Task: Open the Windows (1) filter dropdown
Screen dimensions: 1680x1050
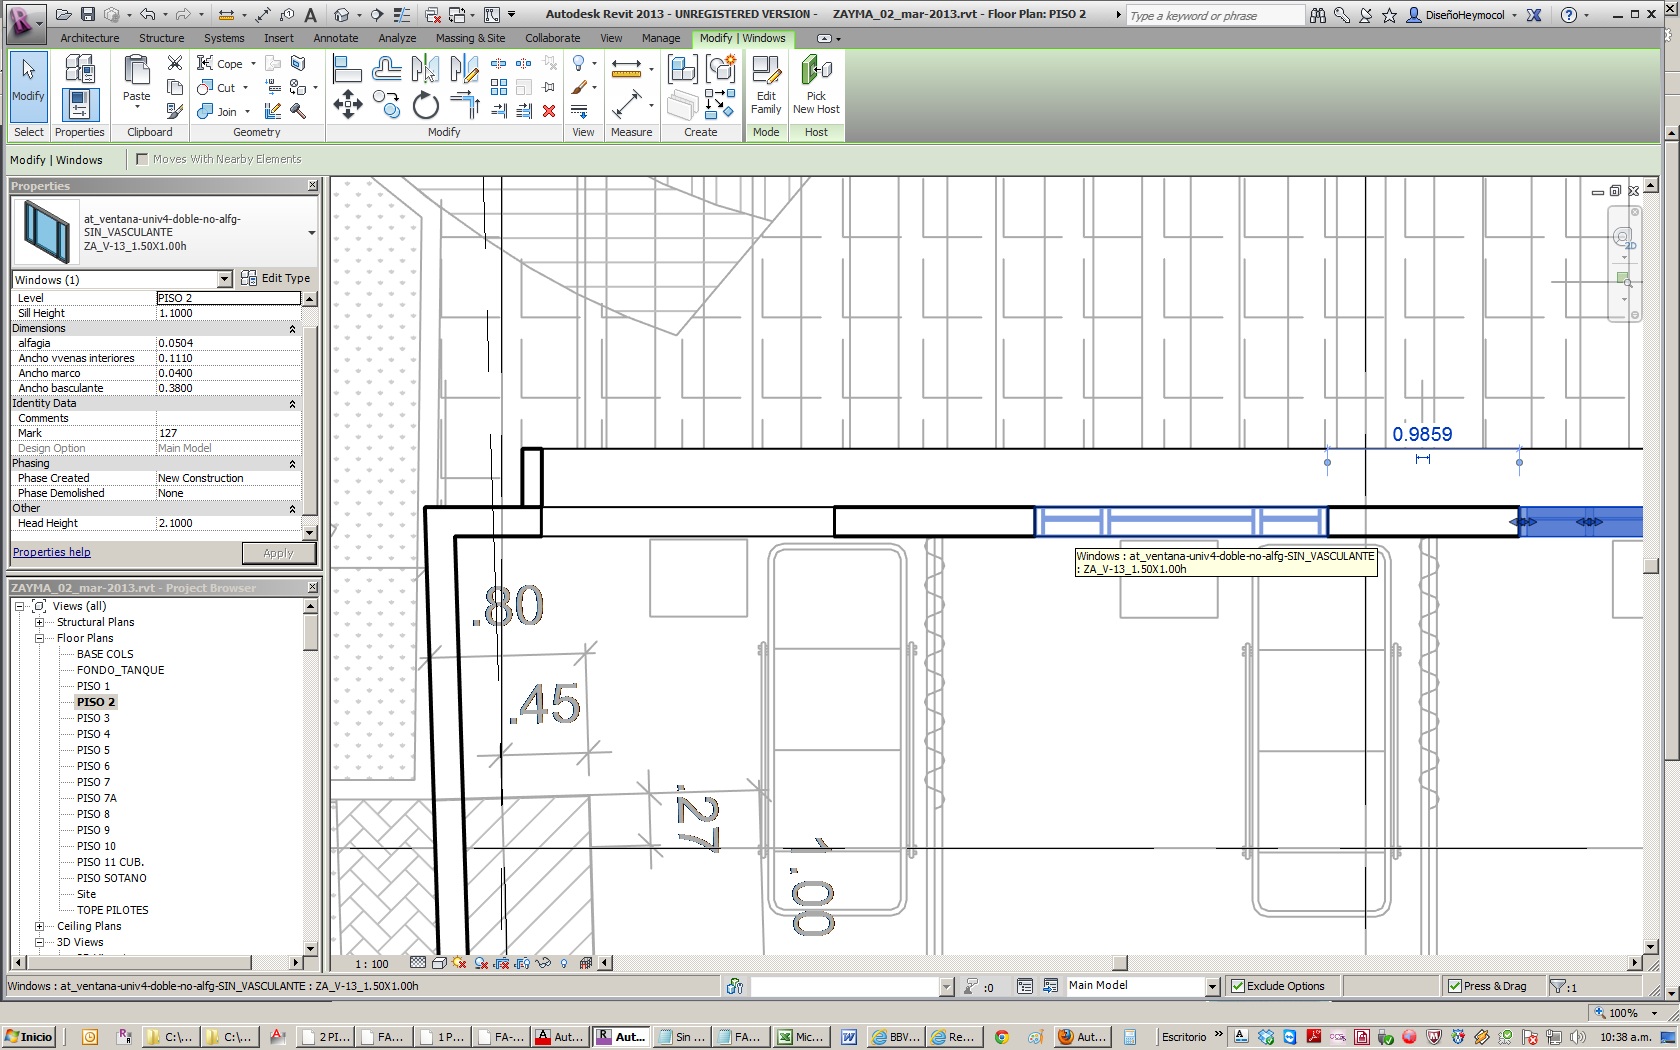Action: [224, 279]
